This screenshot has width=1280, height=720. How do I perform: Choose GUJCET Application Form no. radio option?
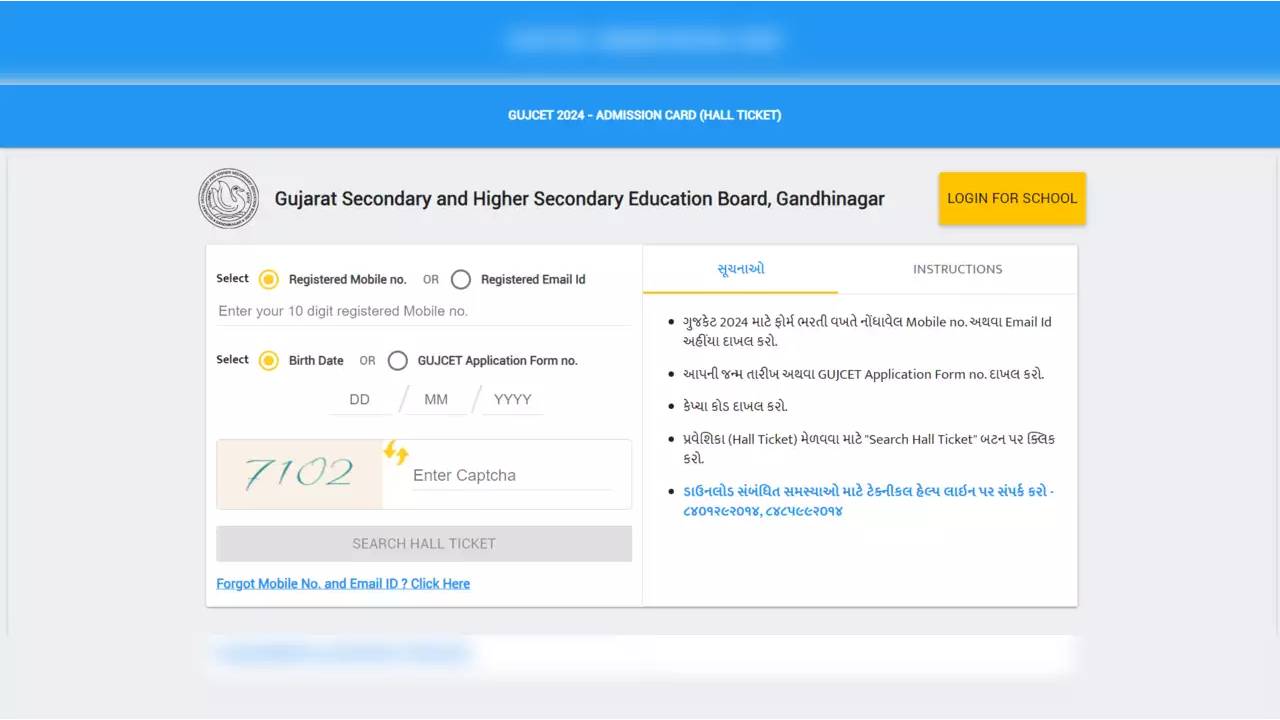(398, 360)
